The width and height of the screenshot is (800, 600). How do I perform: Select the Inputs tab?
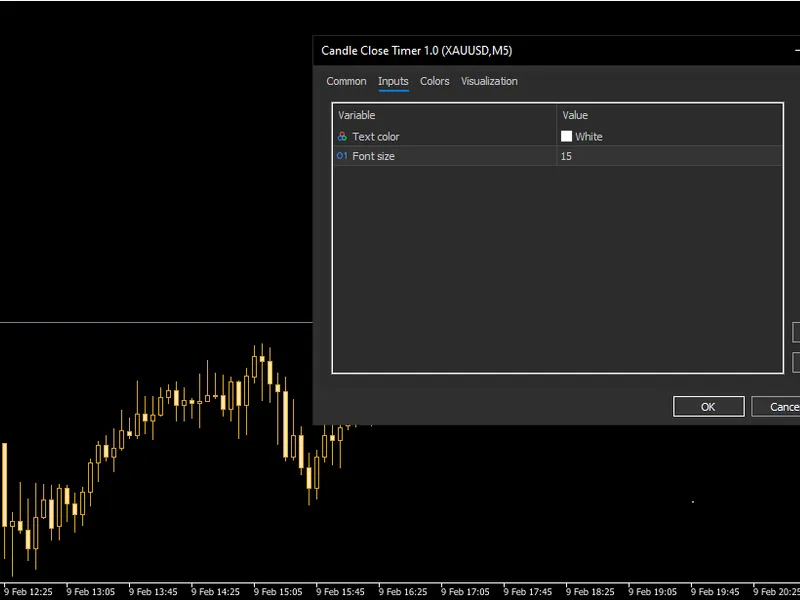[393, 81]
